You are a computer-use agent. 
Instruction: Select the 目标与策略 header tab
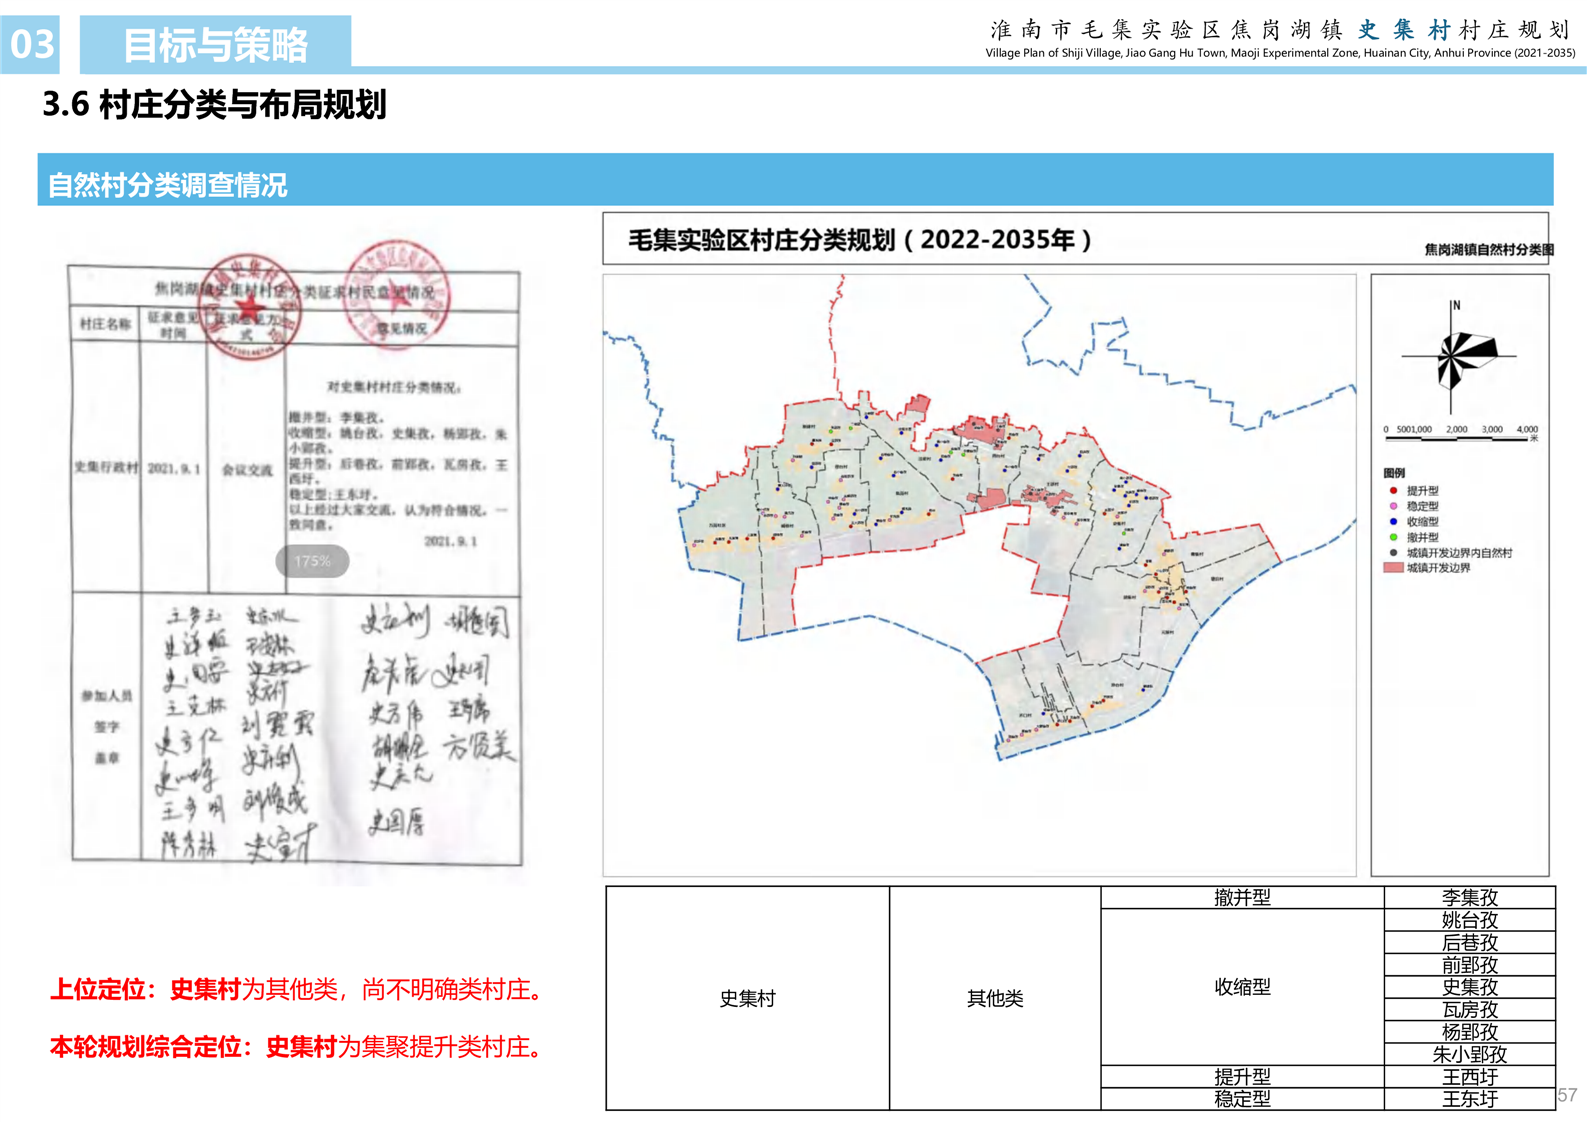coord(215,45)
